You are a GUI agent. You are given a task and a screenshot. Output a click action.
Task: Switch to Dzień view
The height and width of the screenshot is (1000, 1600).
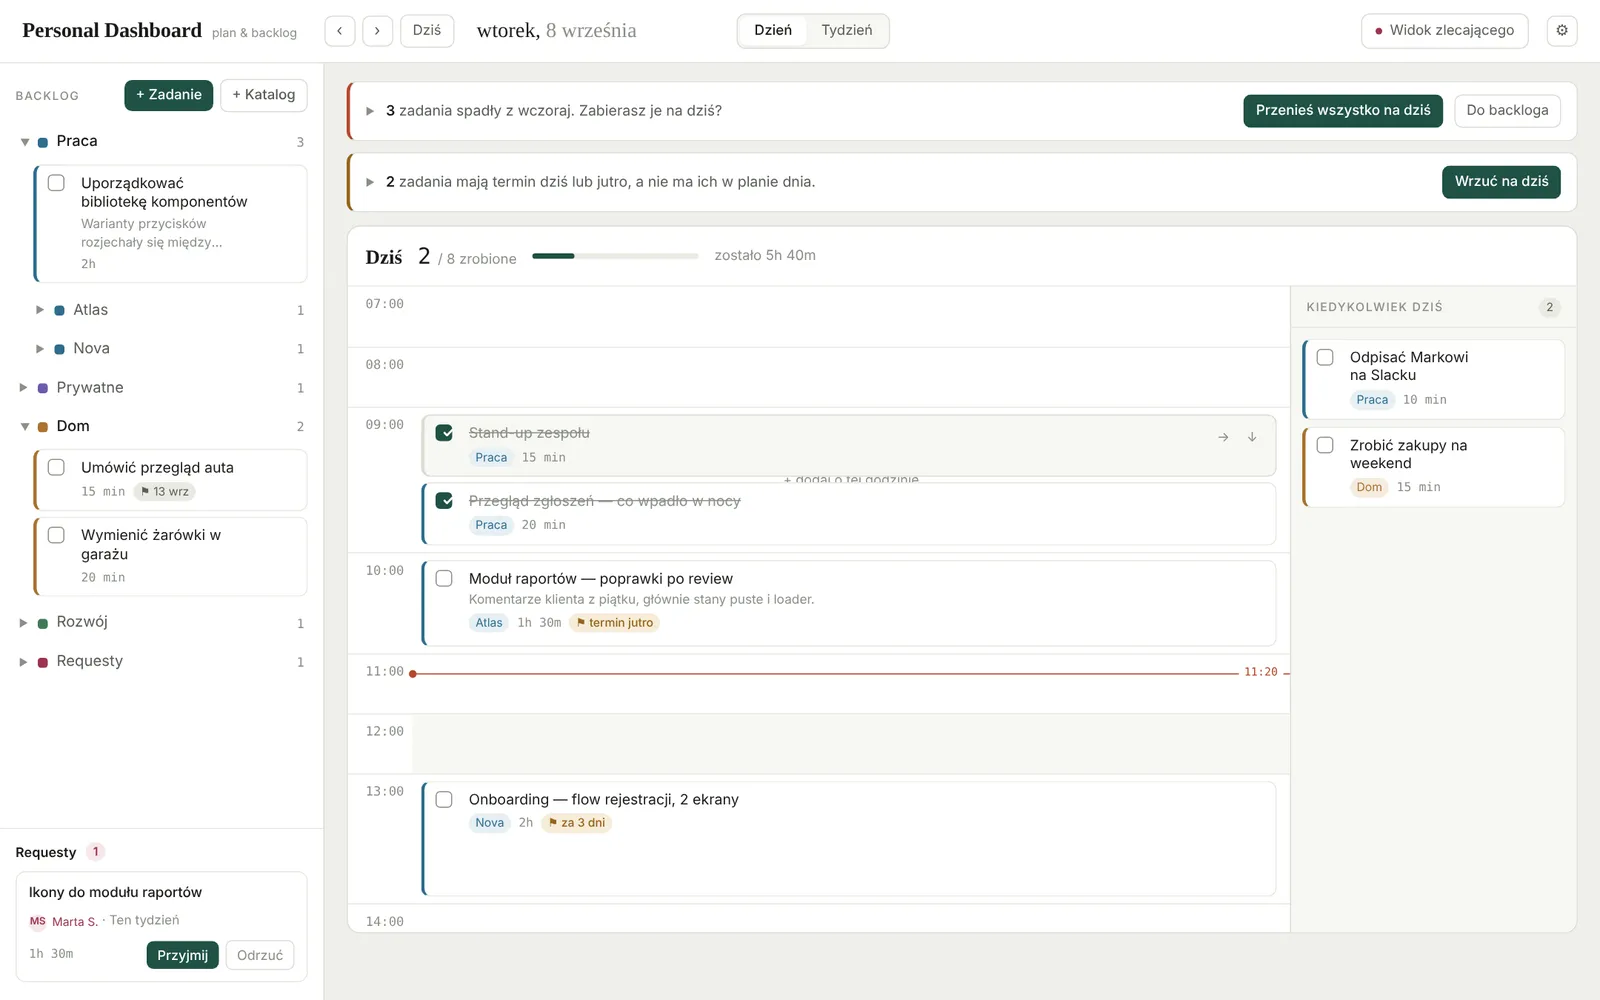pos(773,31)
